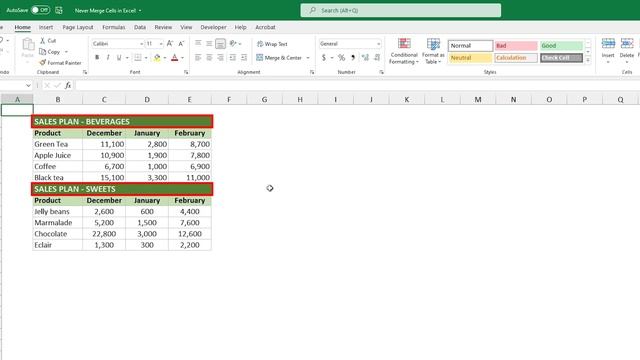Click the Borders icon

138,58
